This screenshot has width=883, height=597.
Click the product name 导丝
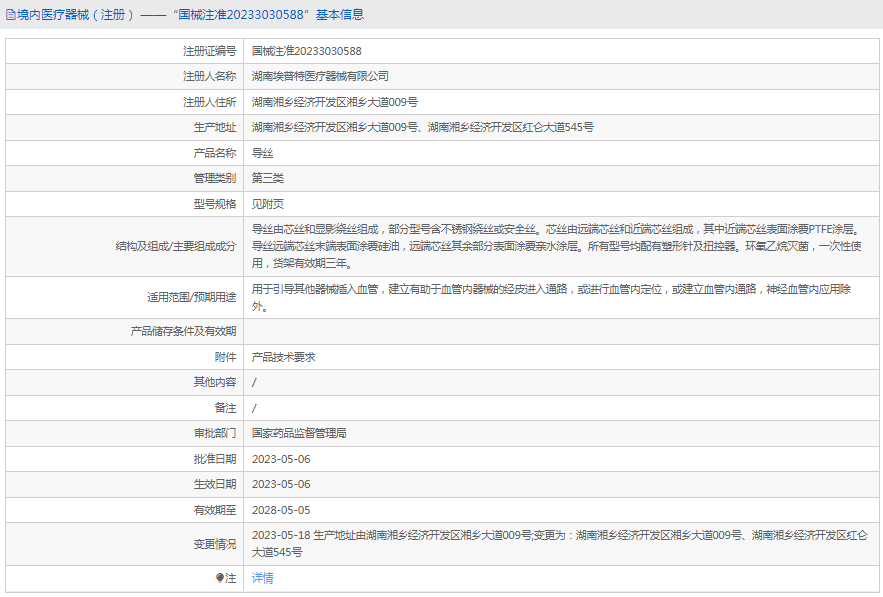pos(262,153)
